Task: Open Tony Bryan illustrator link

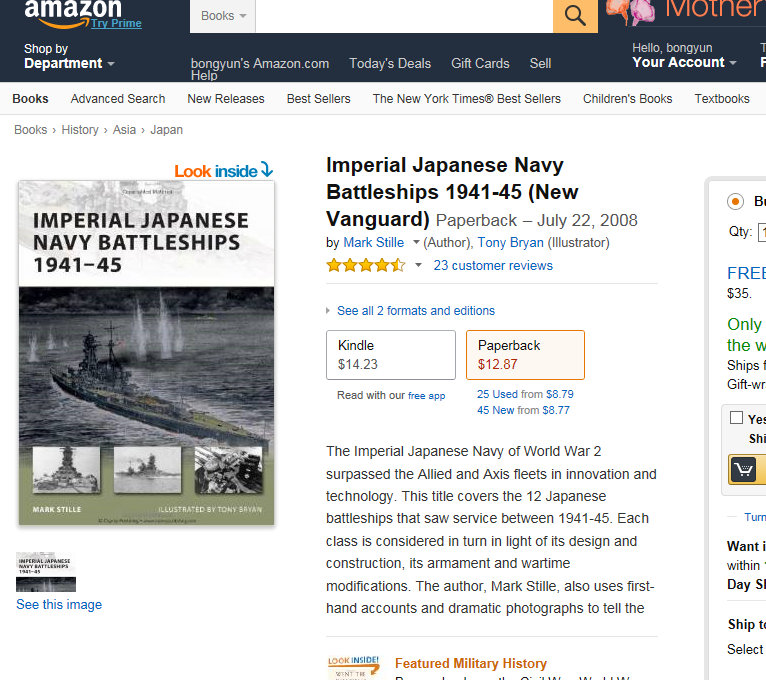Action: [x=511, y=242]
